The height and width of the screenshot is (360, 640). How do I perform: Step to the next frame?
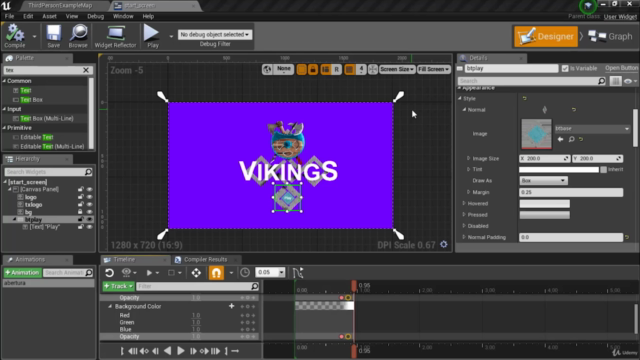[193, 351]
